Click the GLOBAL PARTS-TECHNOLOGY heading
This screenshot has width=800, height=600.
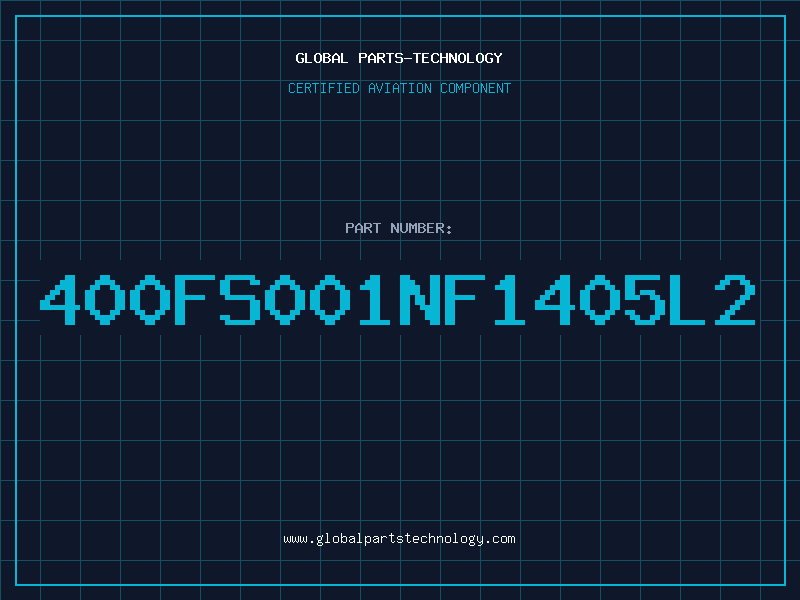pyautogui.click(x=399, y=58)
